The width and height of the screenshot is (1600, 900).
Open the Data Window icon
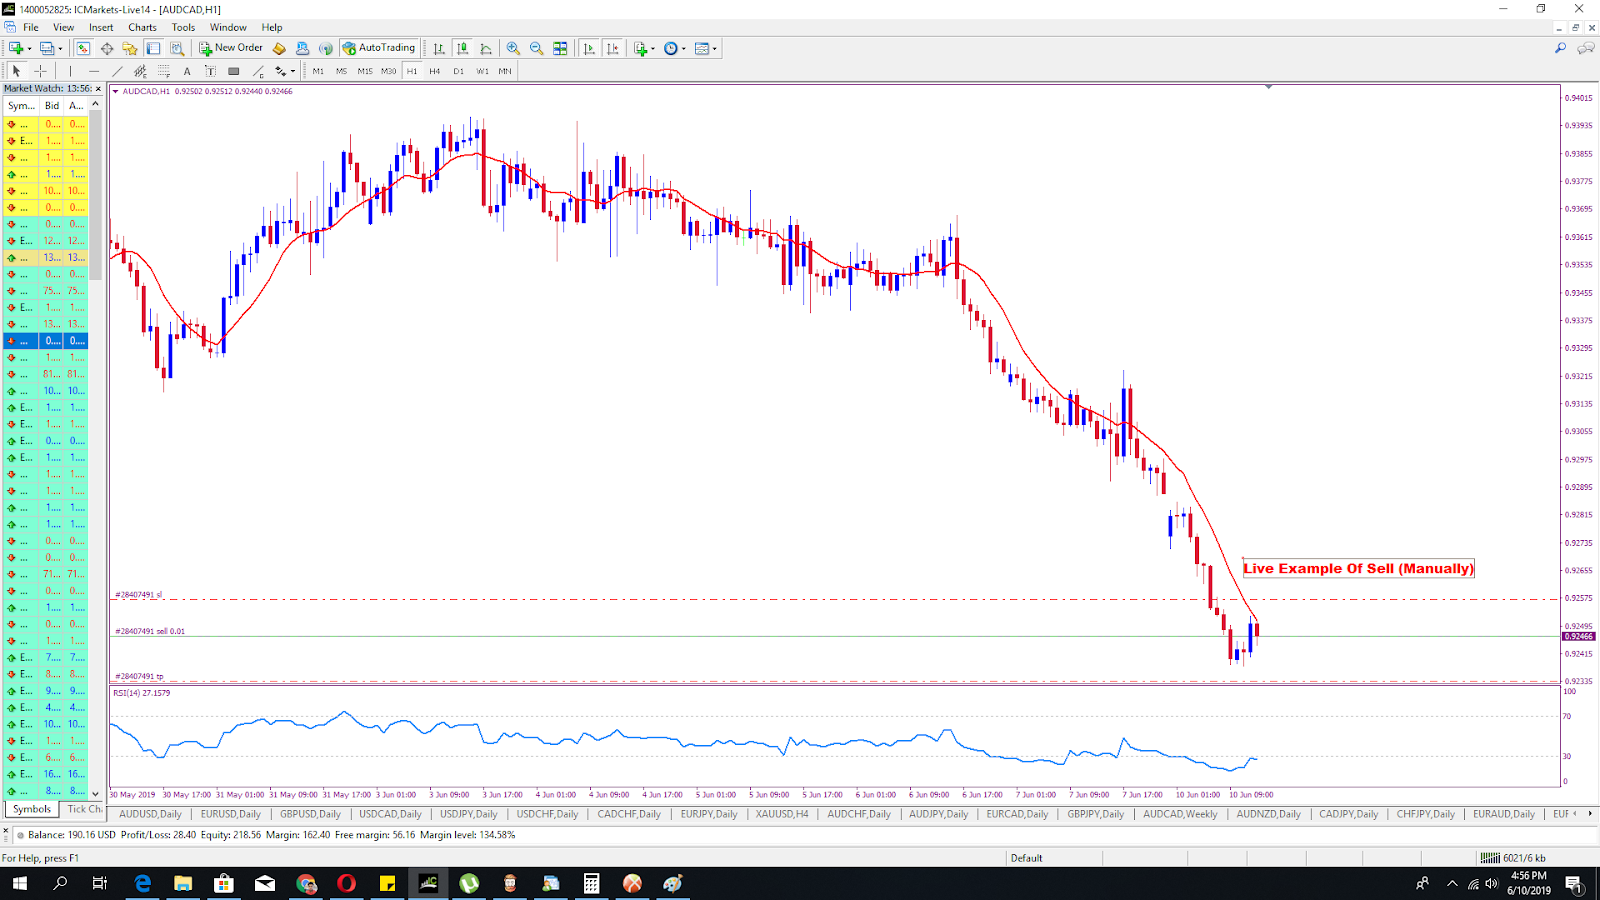(107, 48)
